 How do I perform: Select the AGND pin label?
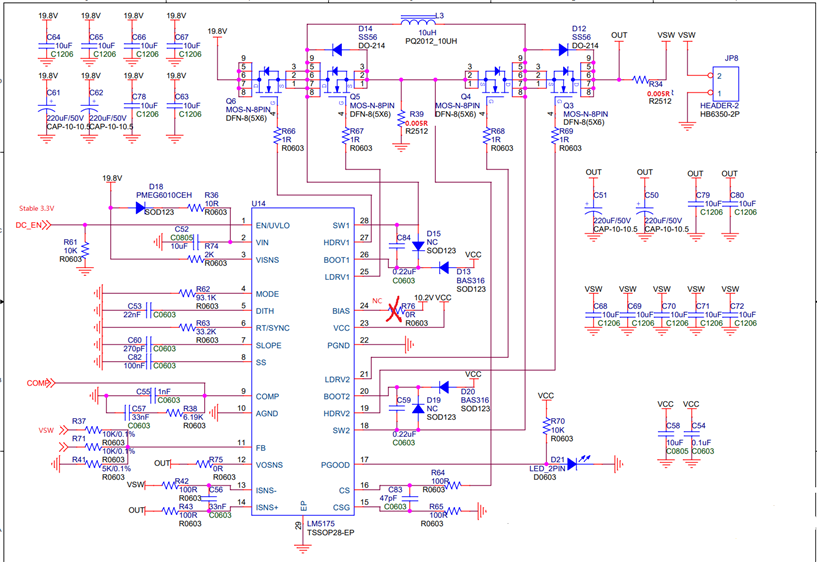tap(267, 414)
